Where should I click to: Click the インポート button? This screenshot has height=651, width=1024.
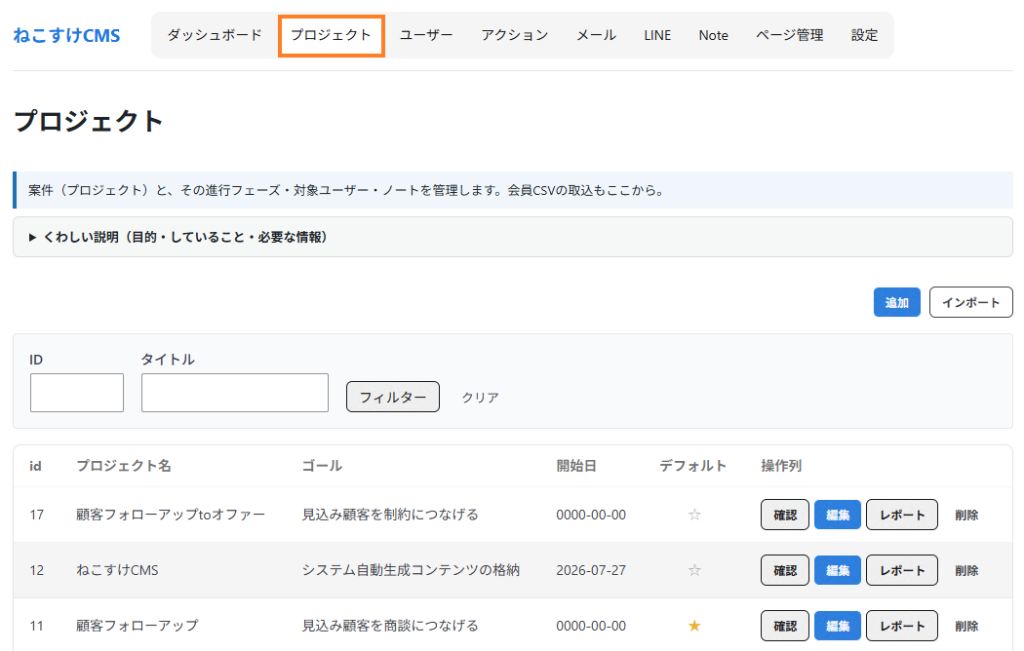click(x=970, y=302)
